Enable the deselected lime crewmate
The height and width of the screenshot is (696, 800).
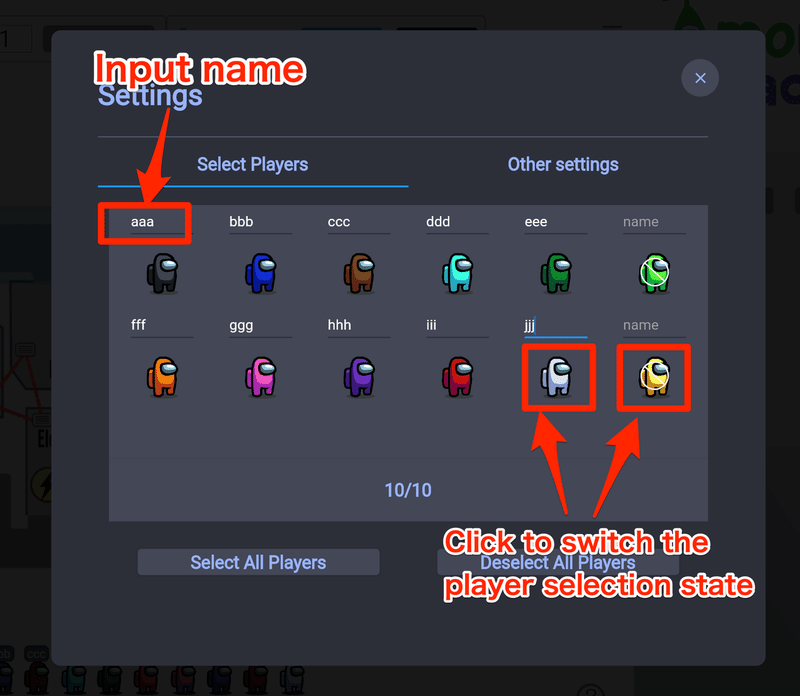655,274
